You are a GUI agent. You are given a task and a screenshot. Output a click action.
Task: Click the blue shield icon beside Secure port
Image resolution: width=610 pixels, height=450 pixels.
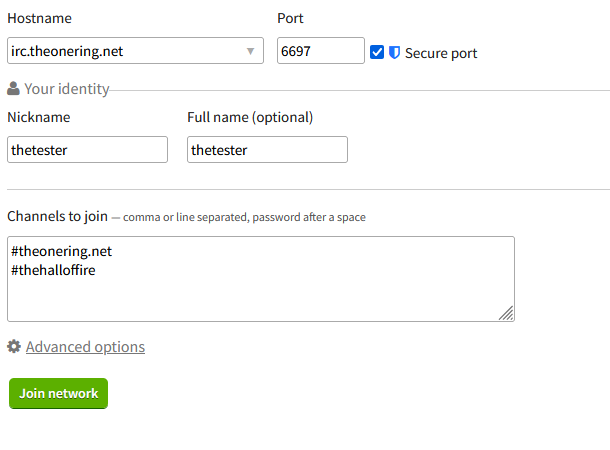coord(394,53)
